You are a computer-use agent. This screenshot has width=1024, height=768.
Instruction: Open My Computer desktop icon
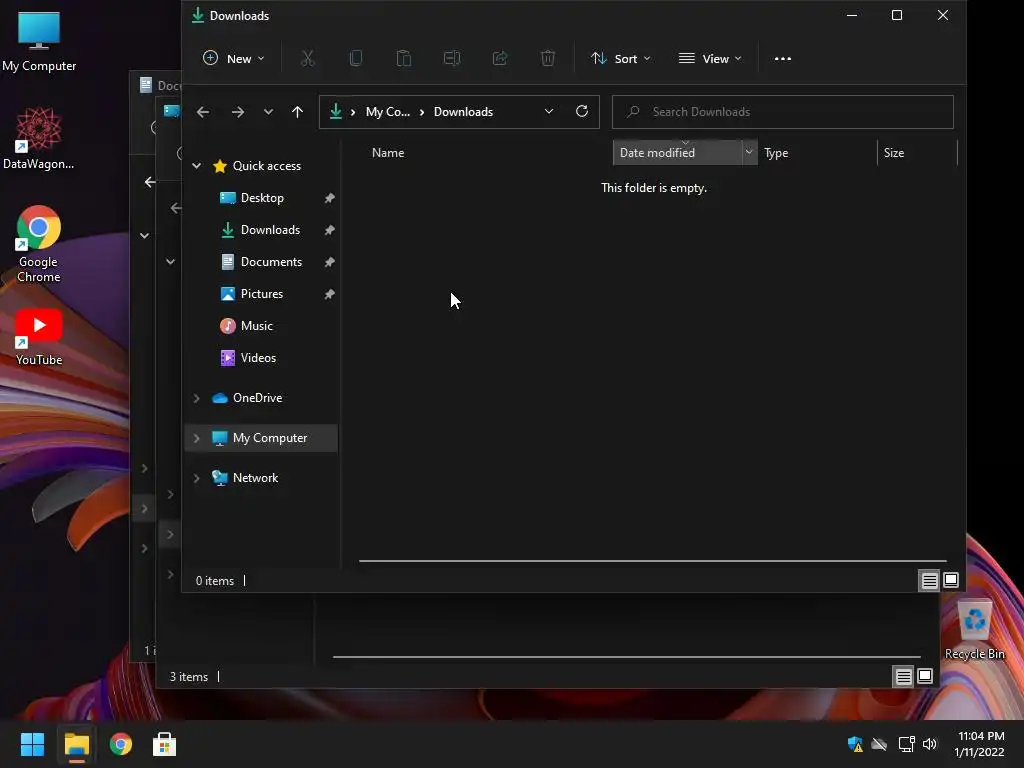(39, 41)
